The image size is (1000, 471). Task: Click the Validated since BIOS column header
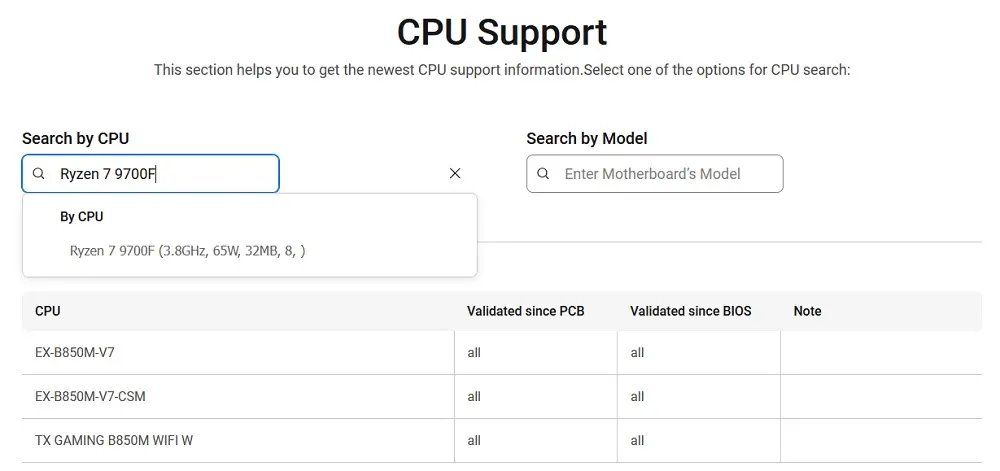[690, 311]
